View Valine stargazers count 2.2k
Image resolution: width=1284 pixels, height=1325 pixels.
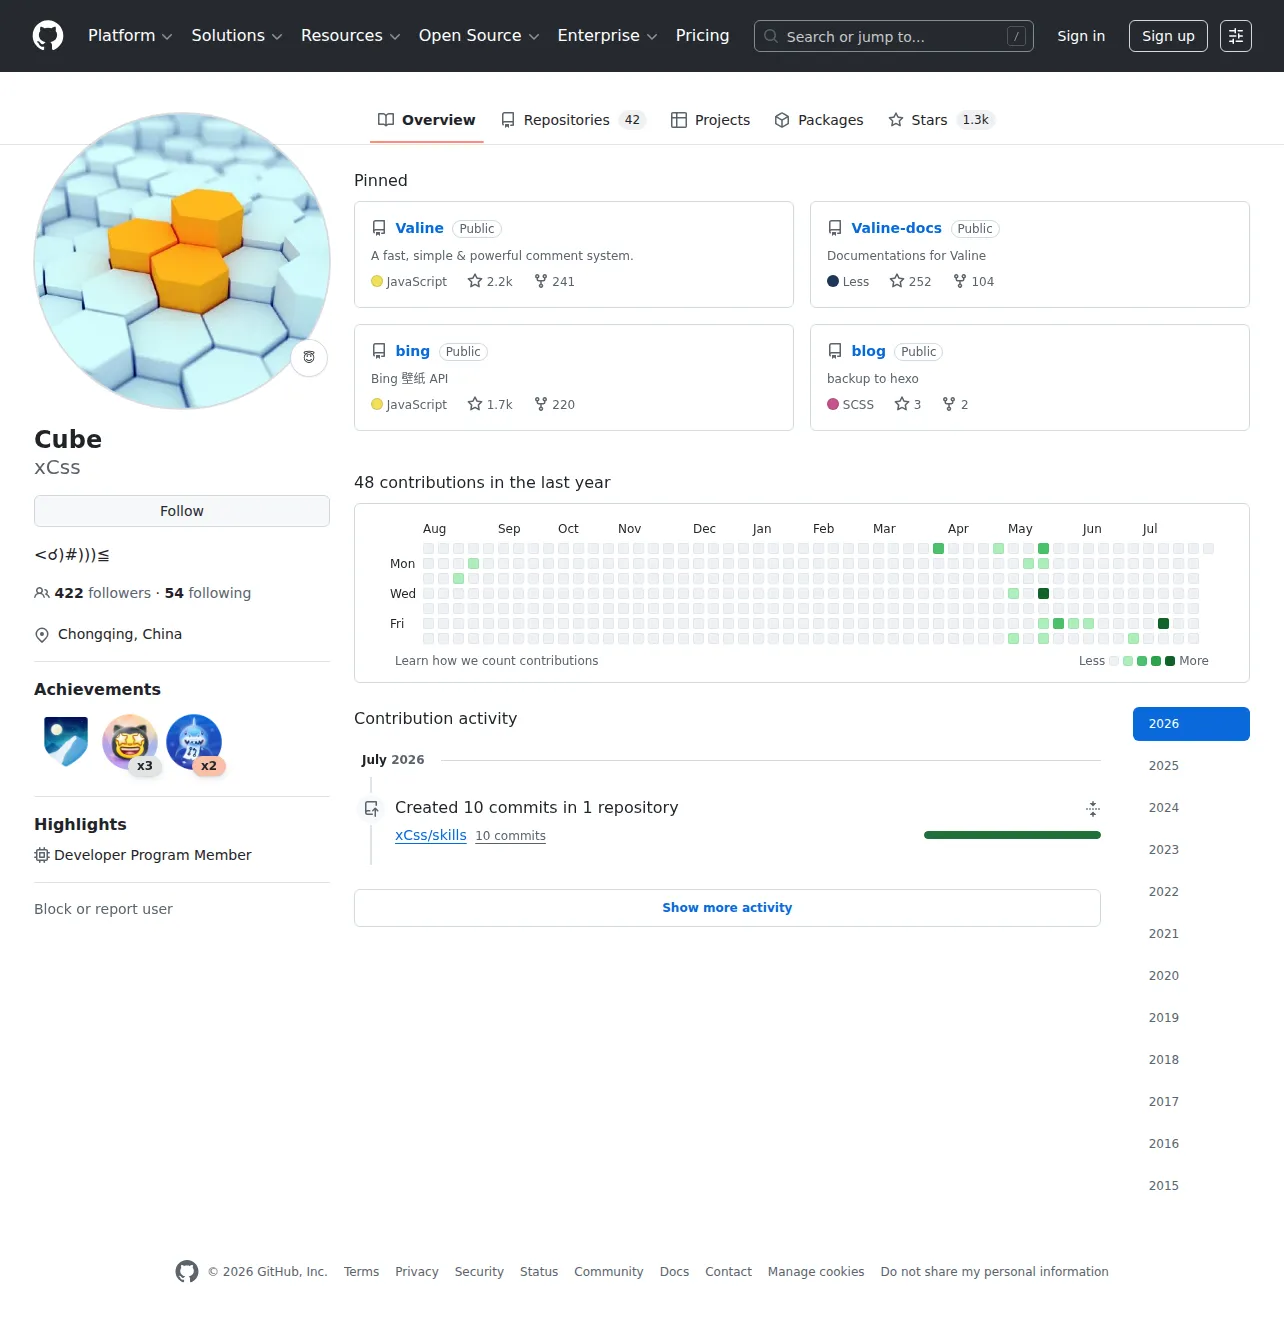pos(490,282)
